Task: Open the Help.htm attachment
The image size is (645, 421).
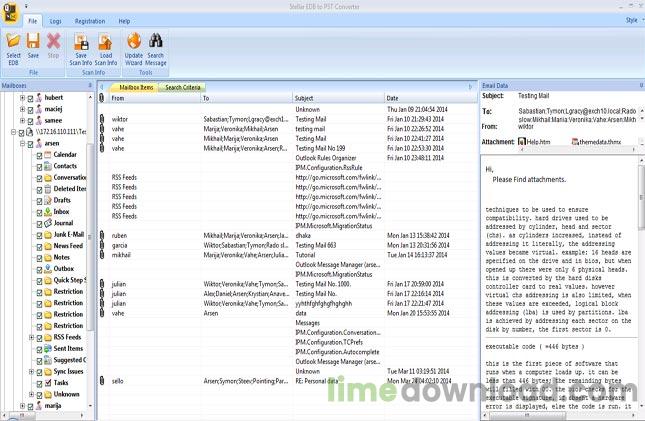Action: [x=534, y=142]
